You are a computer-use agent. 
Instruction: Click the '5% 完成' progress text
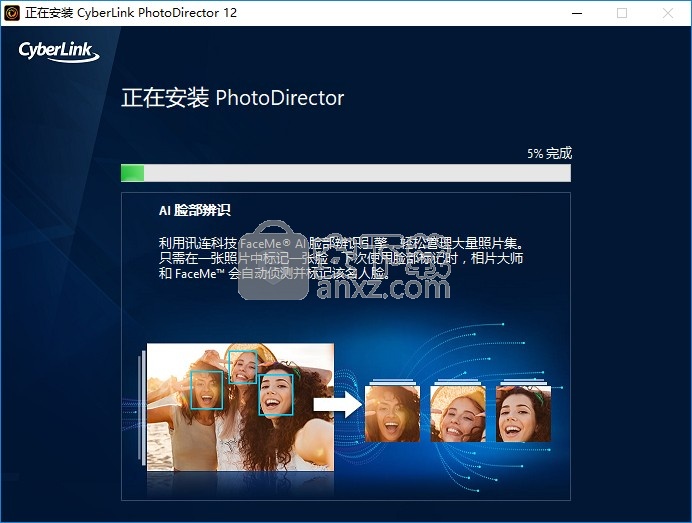(x=549, y=153)
